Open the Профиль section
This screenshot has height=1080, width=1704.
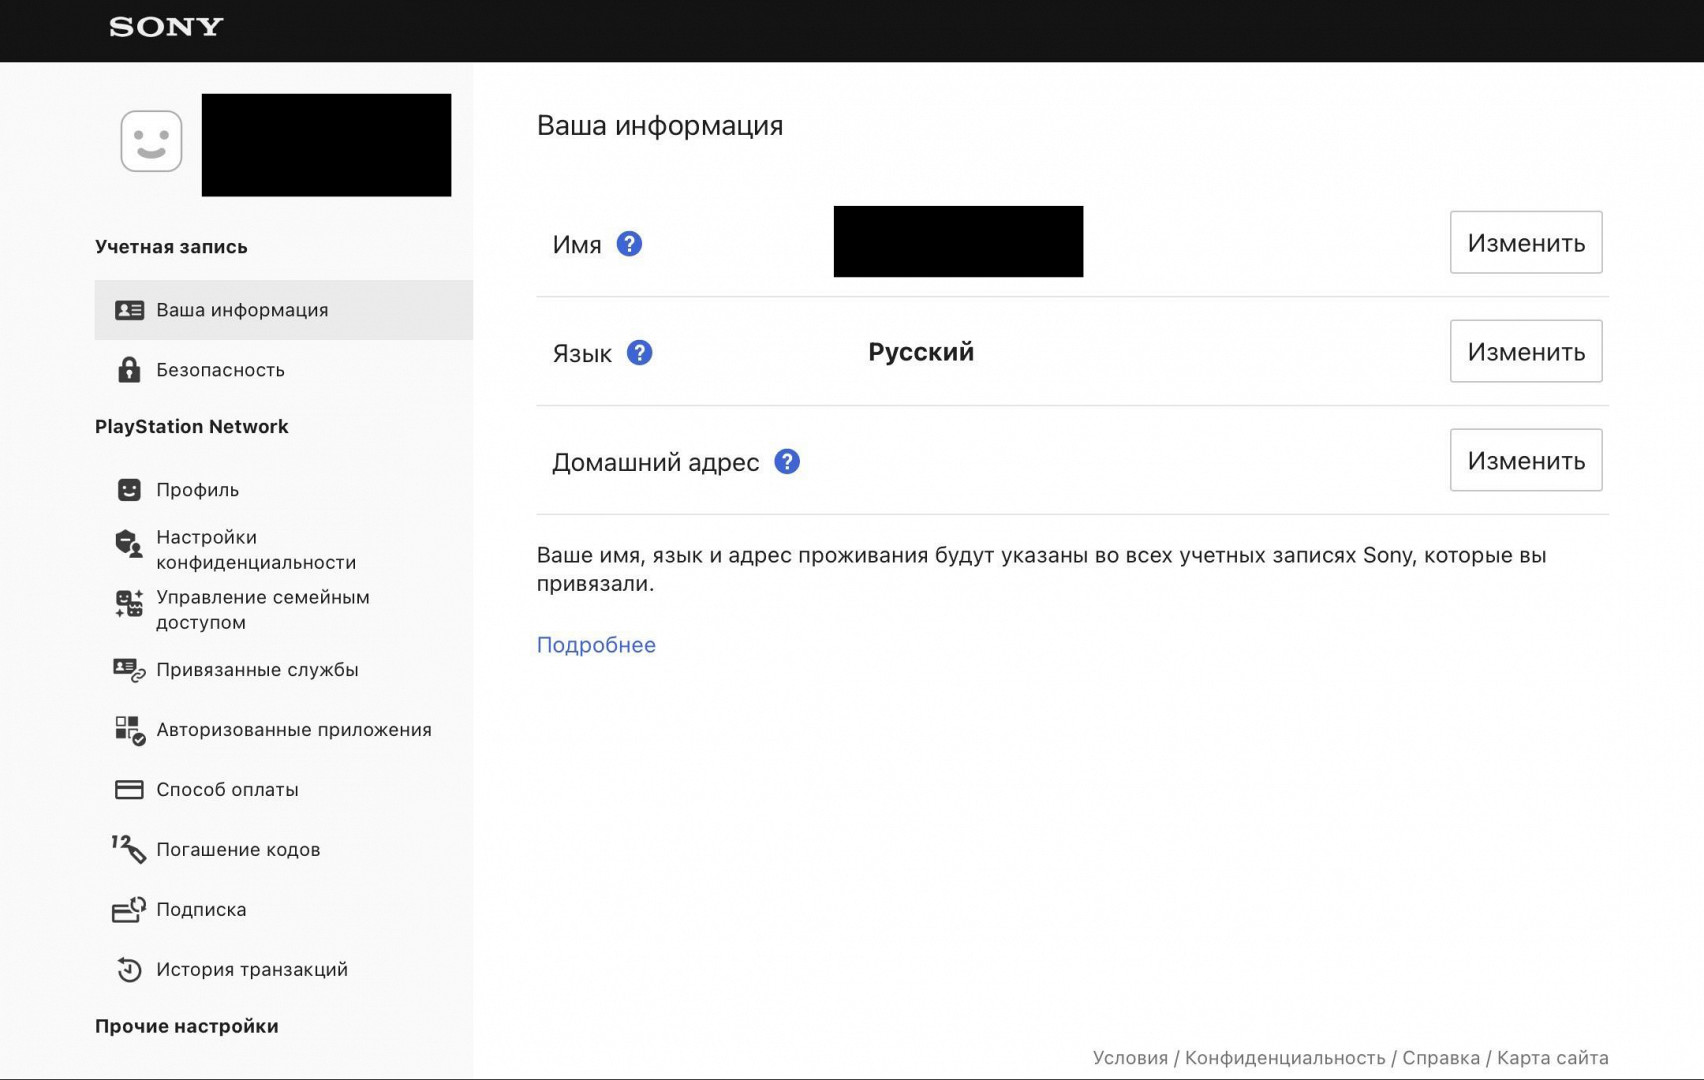pyautogui.click(x=197, y=490)
